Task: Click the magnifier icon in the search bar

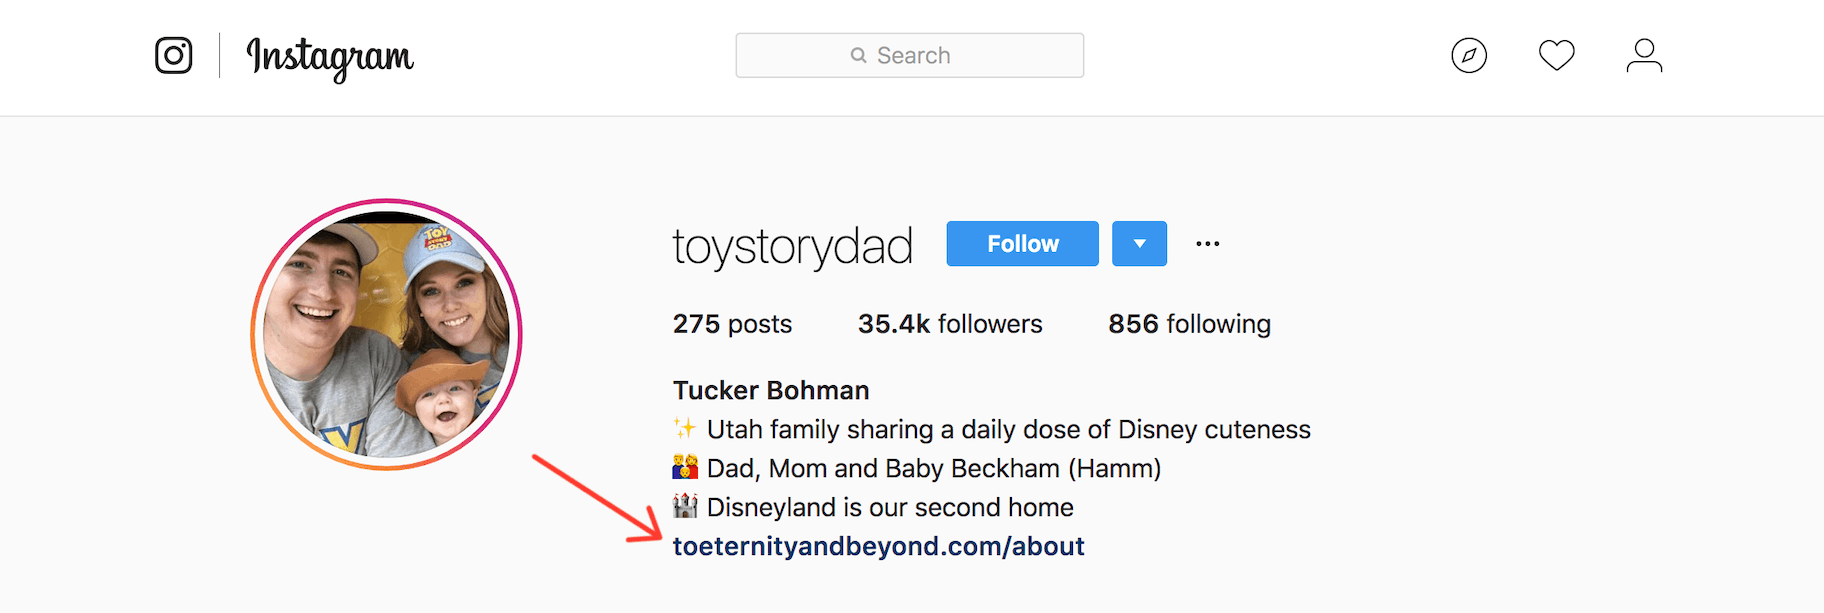Action: (x=858, y=56)
